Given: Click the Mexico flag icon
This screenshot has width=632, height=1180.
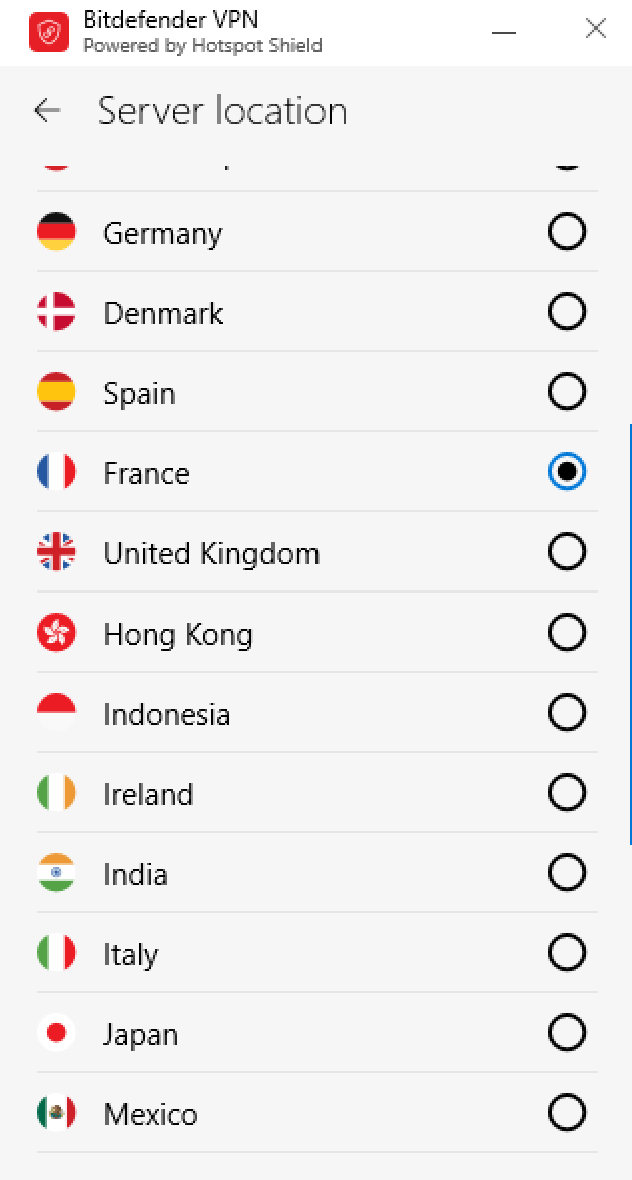Looking at the screenshot, I should click(x=56, y=1113).
